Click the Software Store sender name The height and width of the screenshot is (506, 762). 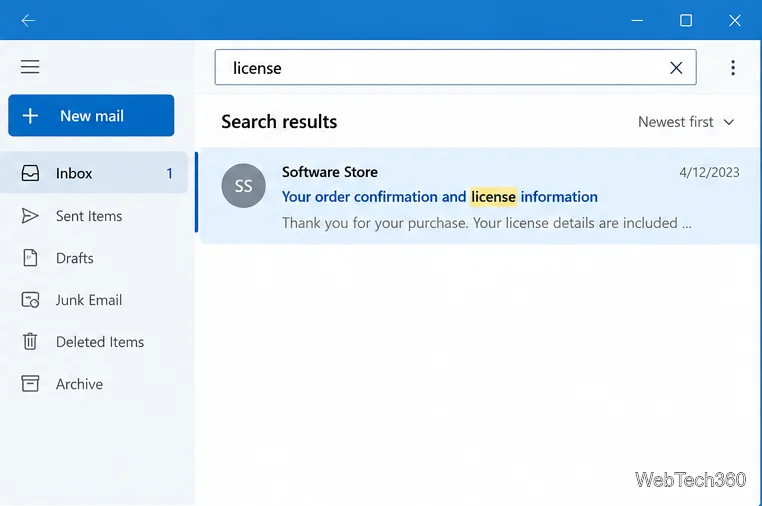coord(330,172)
